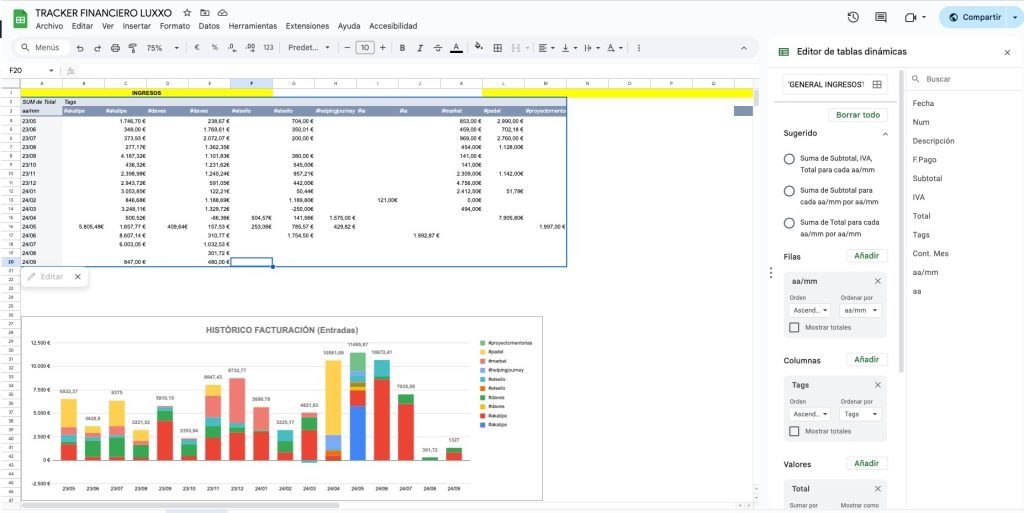Screen dimensions: 1024x513
Task: Open the Extensiones menu
Action: pyautogui.click(x=308, y=26)
